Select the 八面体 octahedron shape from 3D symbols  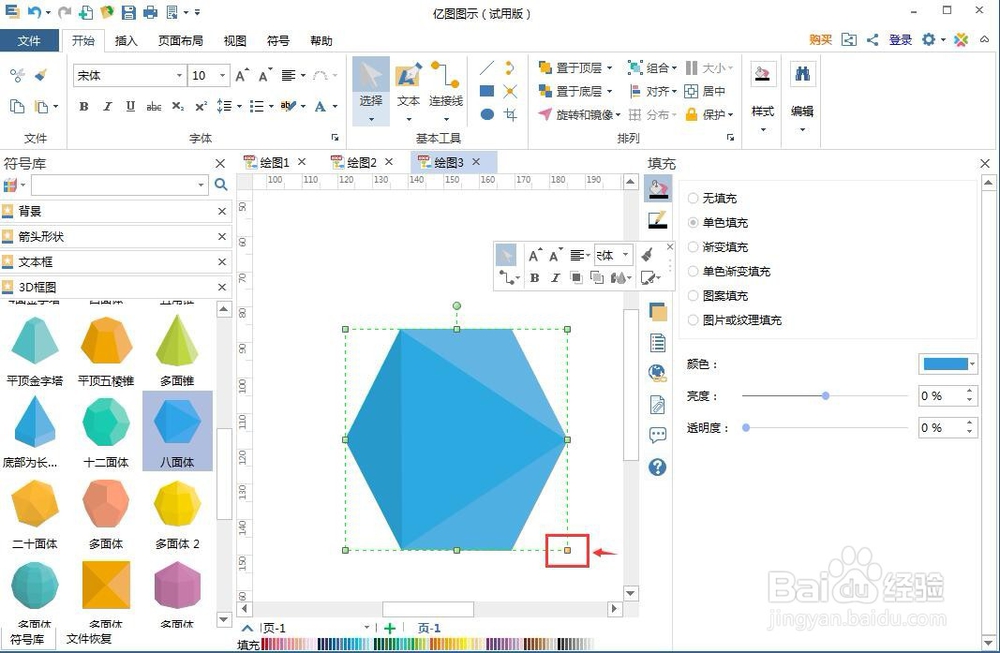(x=177, y=425)
